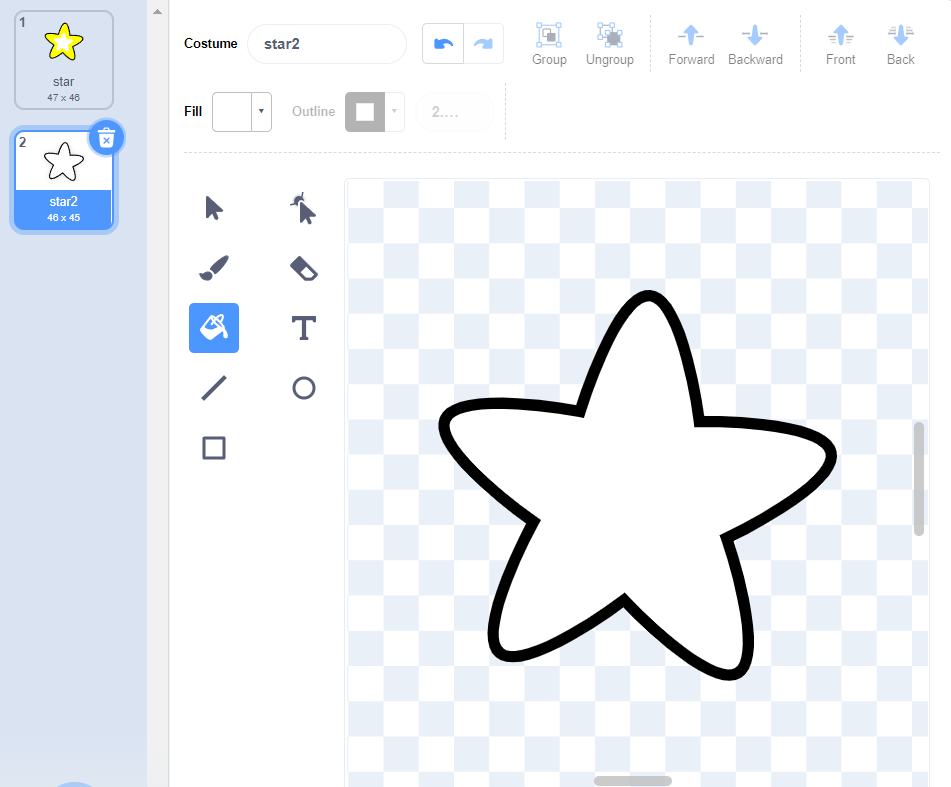Select the Rectangle tool

tap(214, 448)
